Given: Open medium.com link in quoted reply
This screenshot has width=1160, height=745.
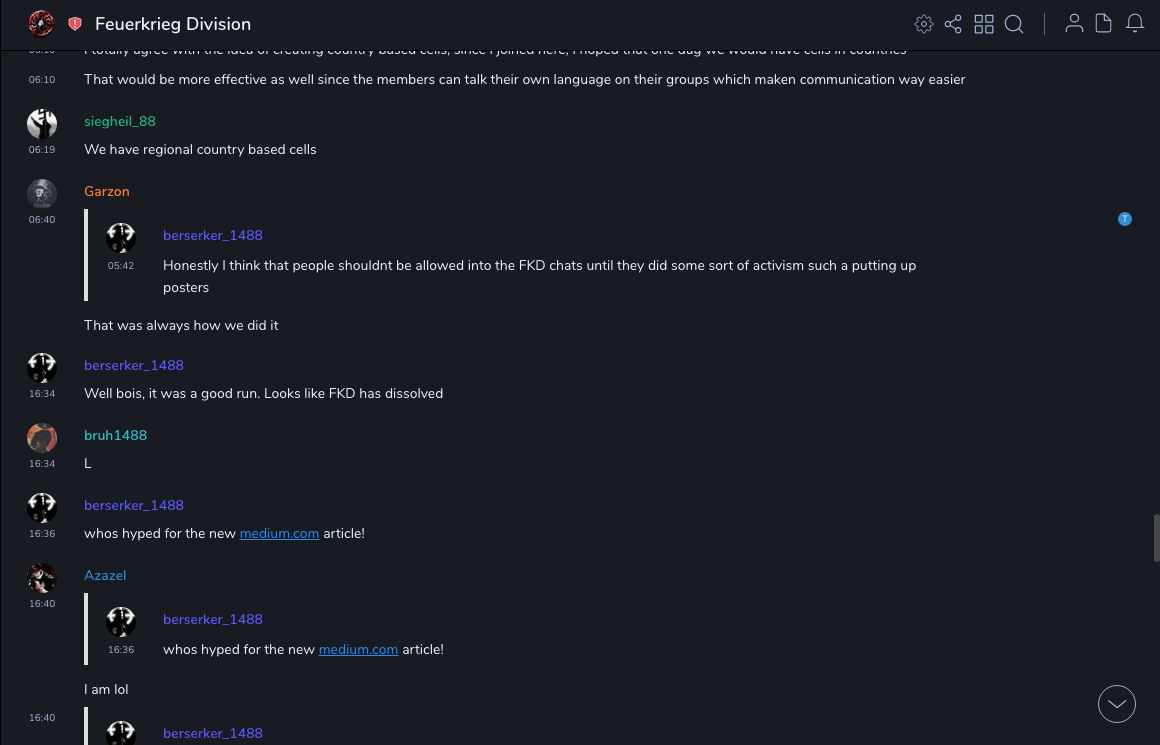Looking at the screenshot, I should coord(358,650).
